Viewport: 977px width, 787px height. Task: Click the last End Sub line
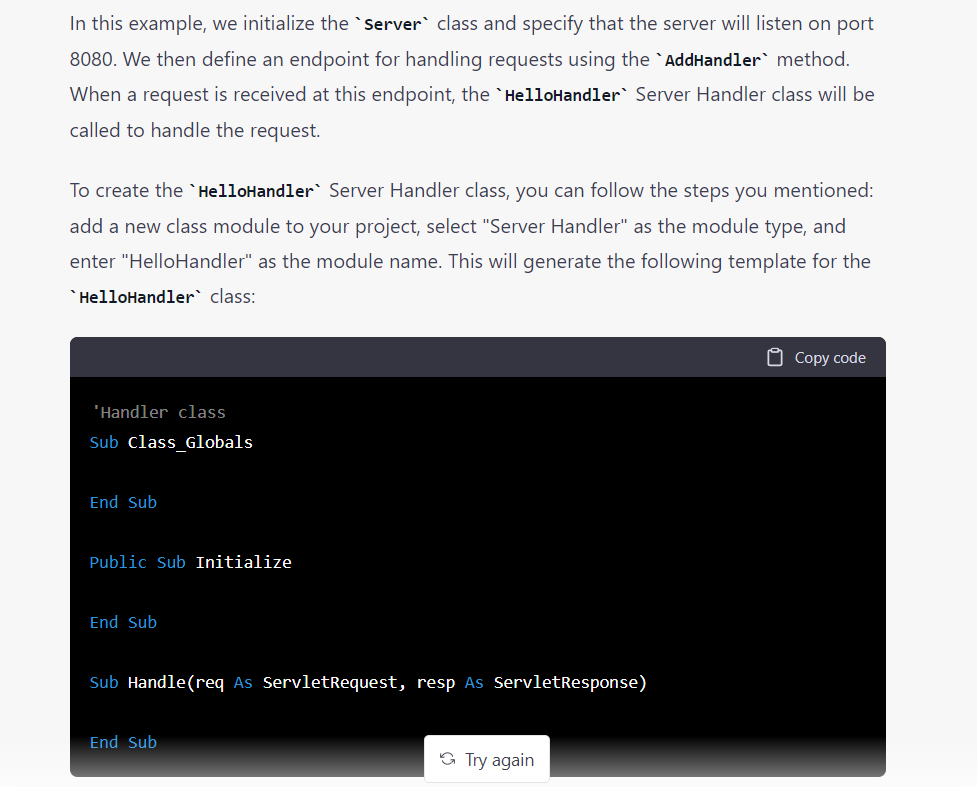point(123,742)
